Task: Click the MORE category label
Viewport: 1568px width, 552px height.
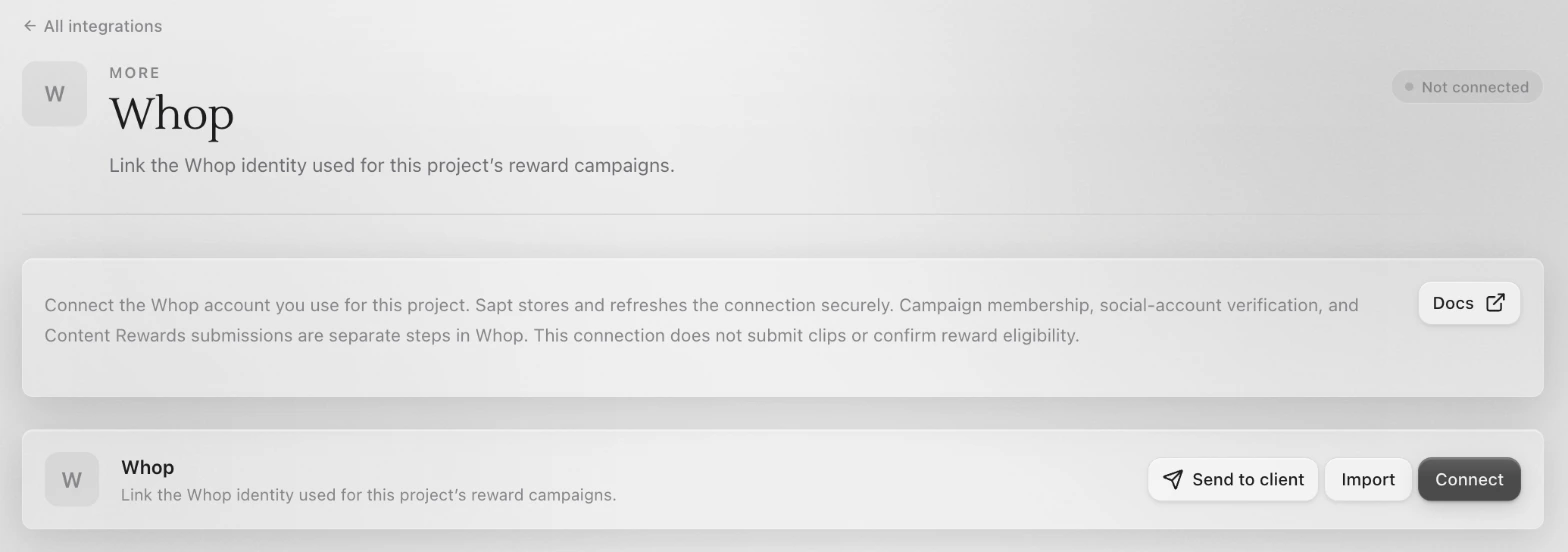Action: pos(135,73)
